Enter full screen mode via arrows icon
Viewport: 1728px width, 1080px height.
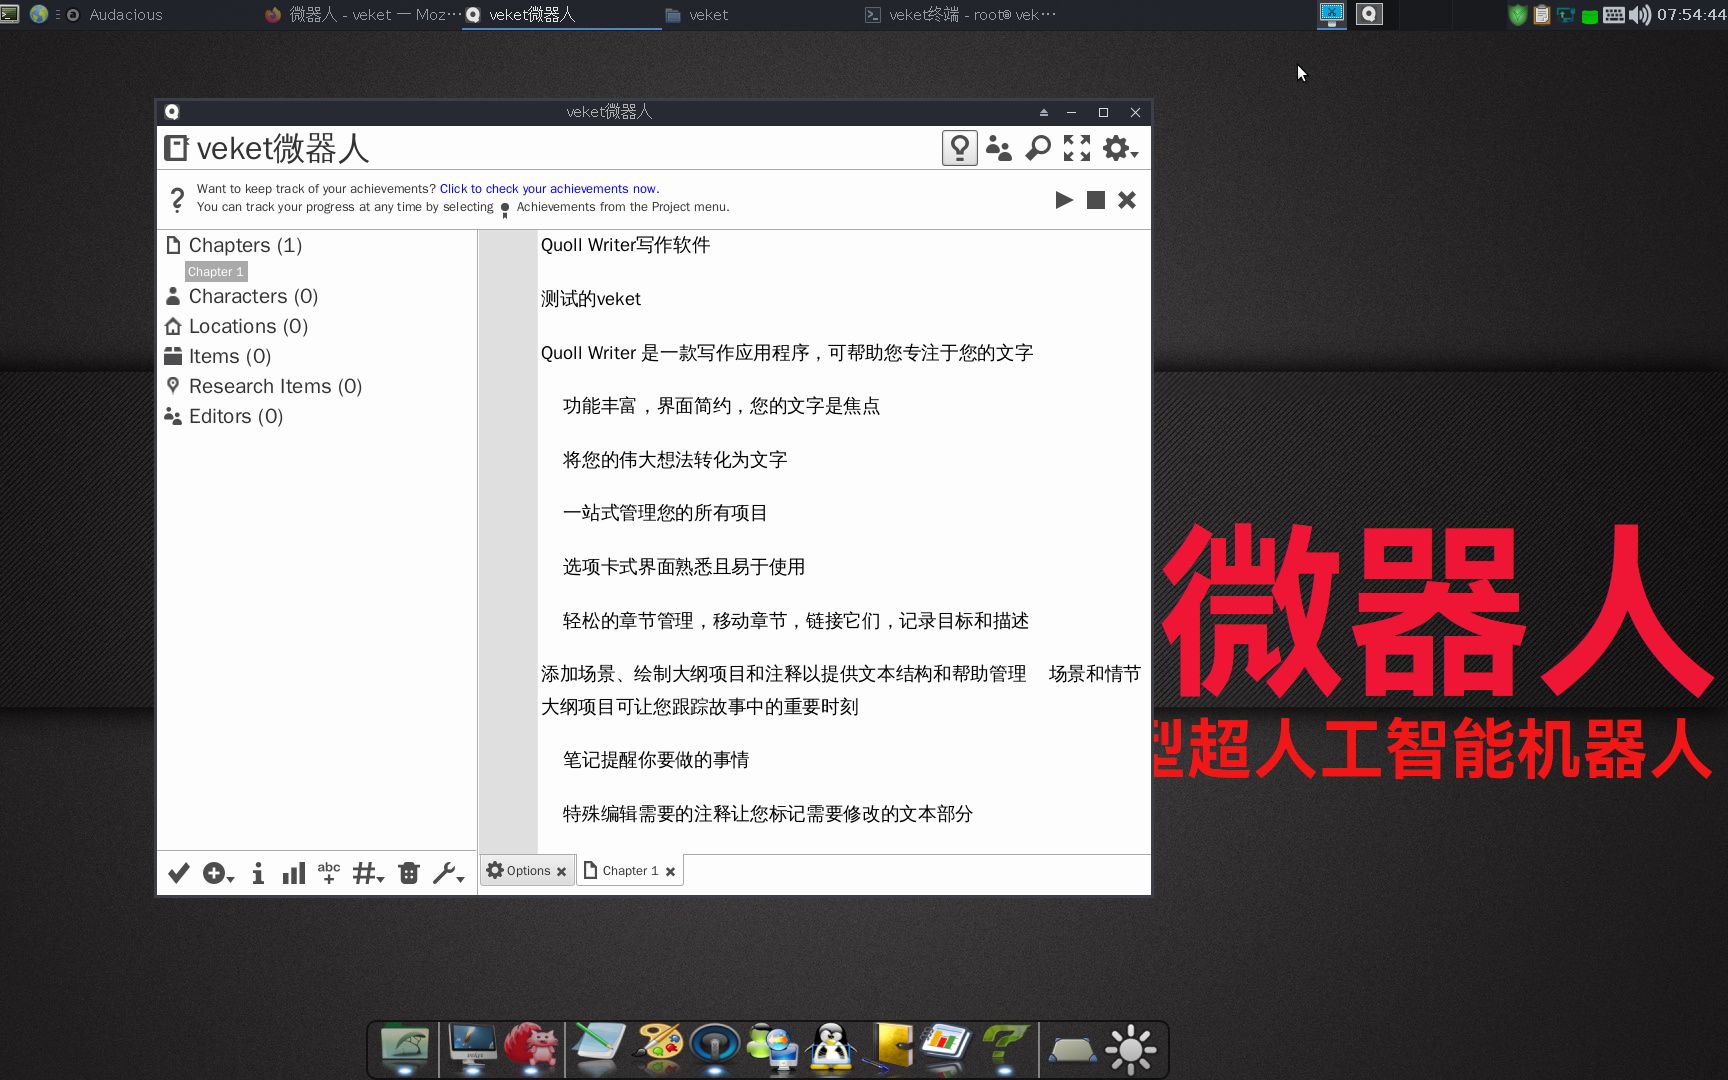(x=1077, y=148)
